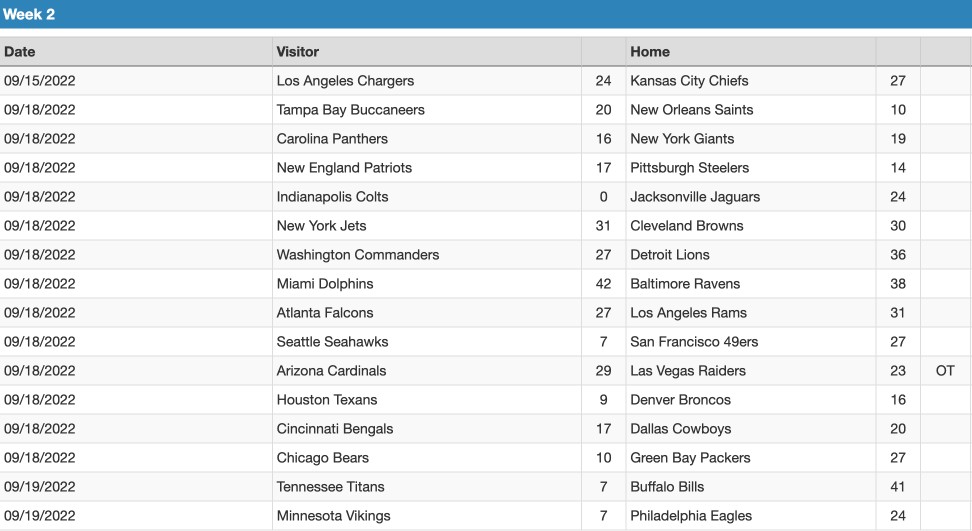Select the New York Jets visitor cell
The width and height of the screenshot is (972, 531).
point(427,226)
